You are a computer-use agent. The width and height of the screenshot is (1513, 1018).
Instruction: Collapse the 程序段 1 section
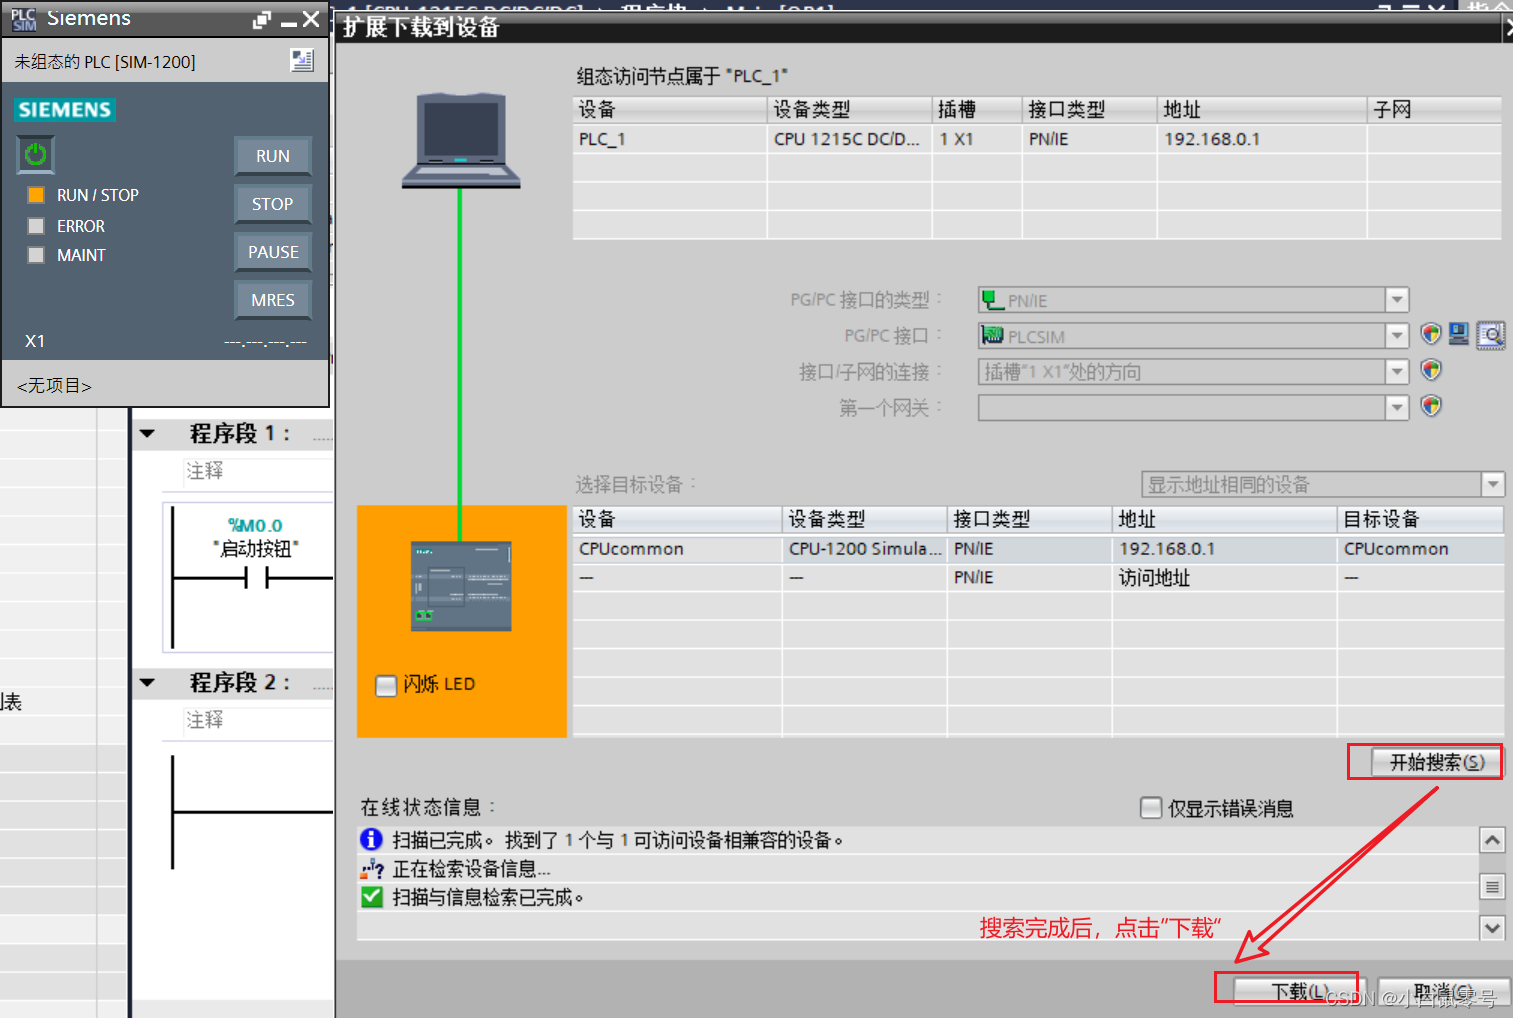[x=148, y=433]
